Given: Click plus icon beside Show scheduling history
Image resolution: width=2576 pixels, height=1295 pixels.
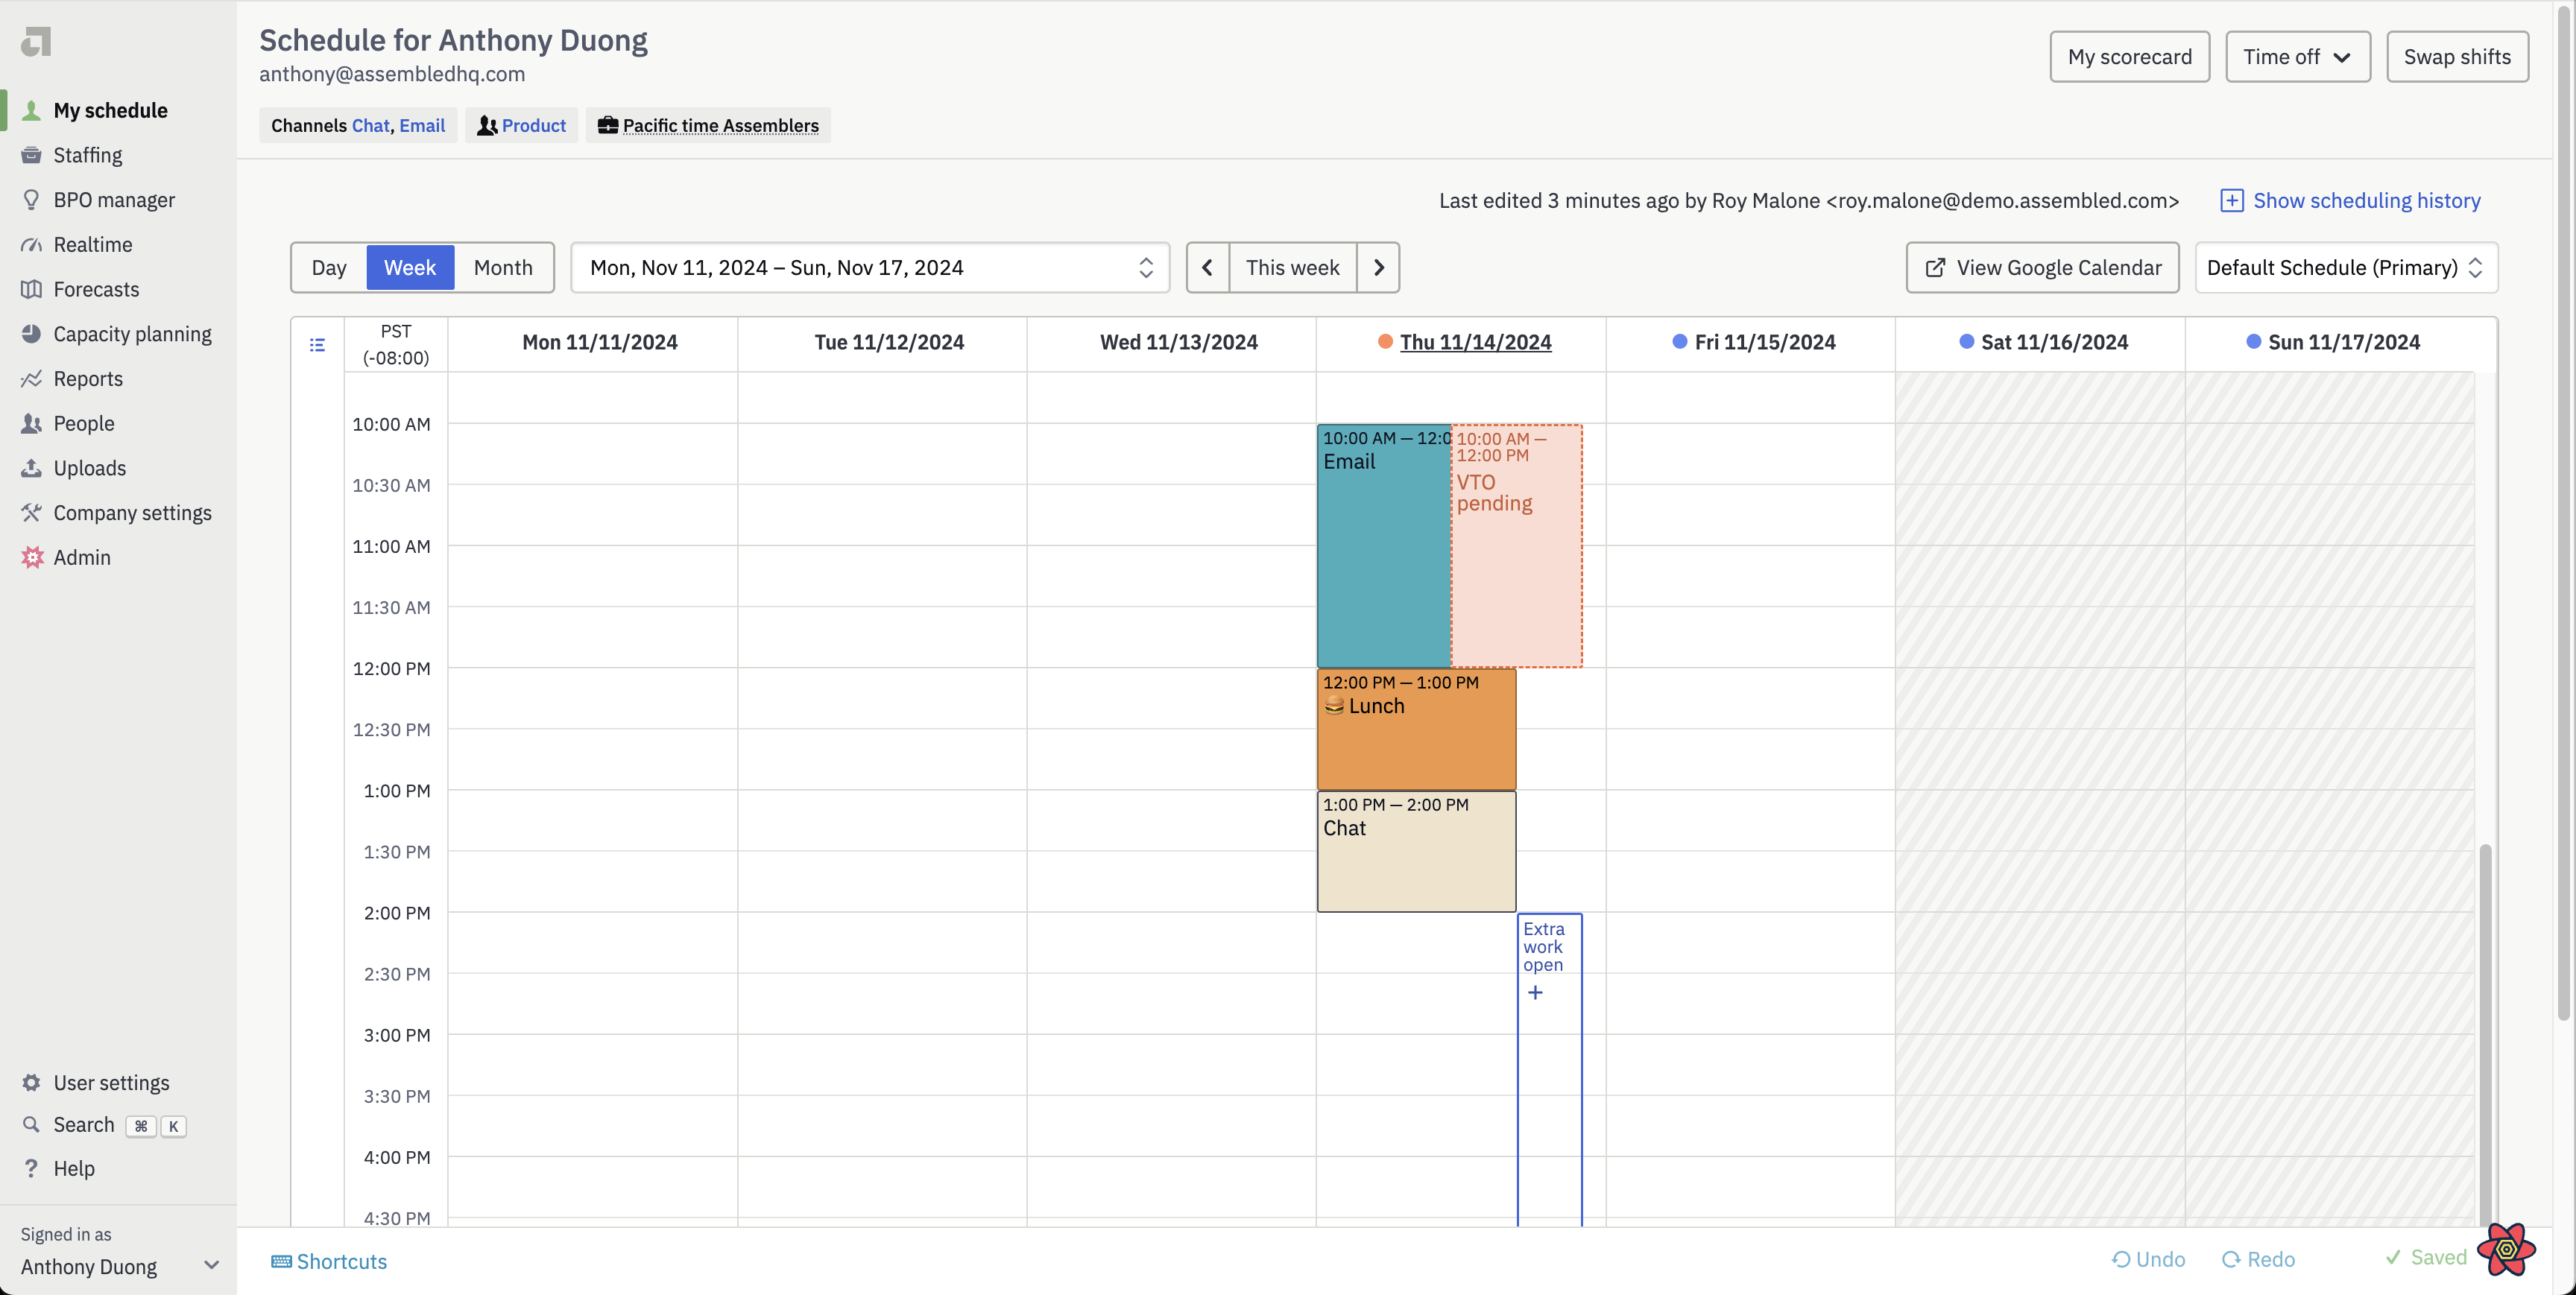Looking at the screenshot, I should 2232,201.
